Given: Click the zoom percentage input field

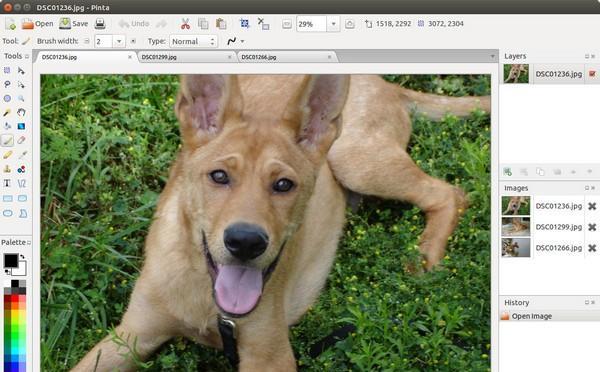Looking at the screenshot, I should tap(311, 24).
